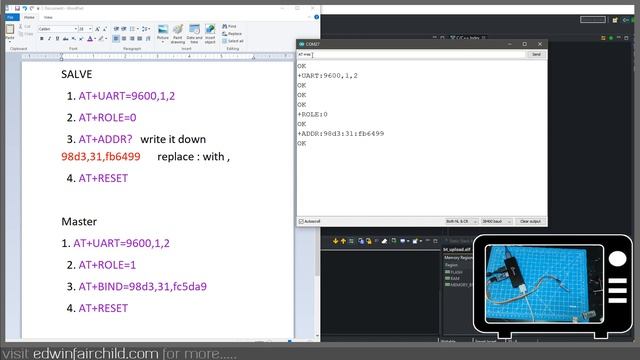Click the yellow down arrow in IDE console toolbar

pos(335,241)
